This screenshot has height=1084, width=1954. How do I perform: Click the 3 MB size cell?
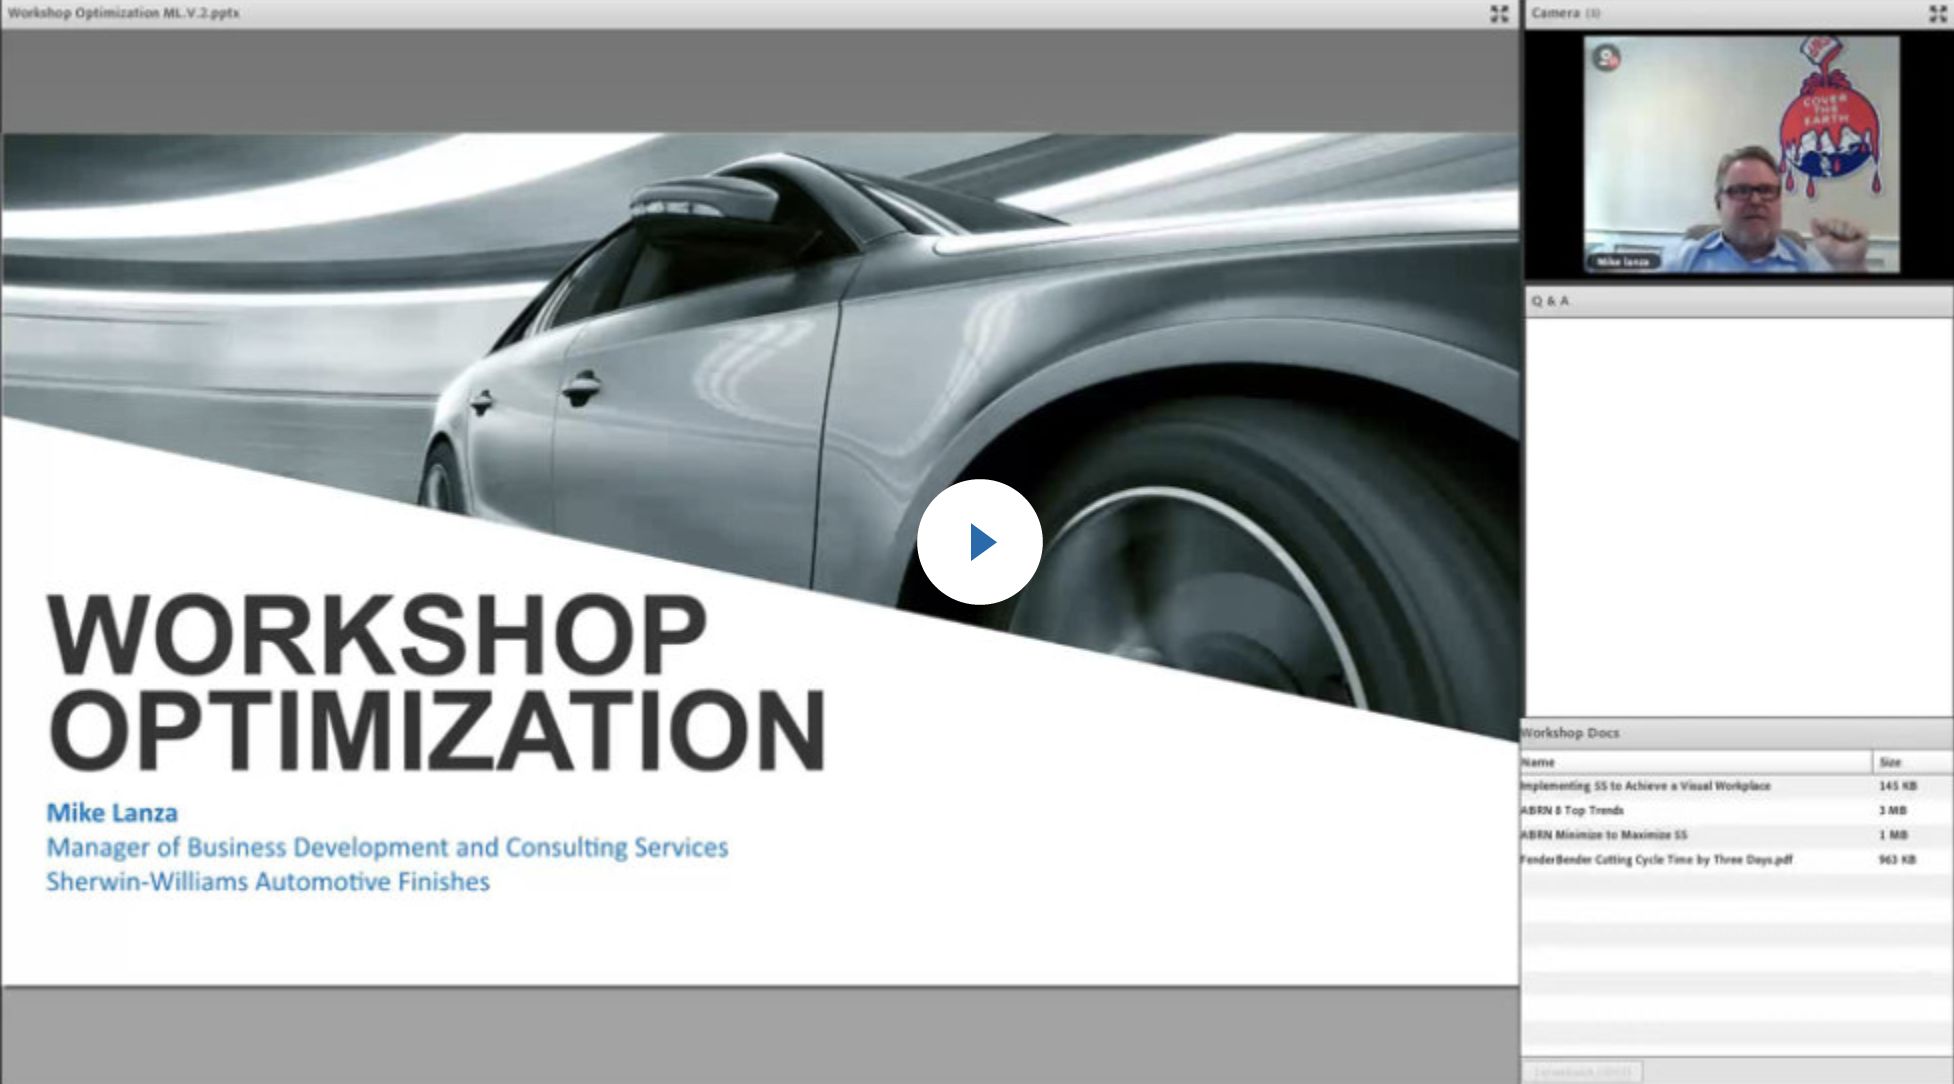[x=1893, y=811]
